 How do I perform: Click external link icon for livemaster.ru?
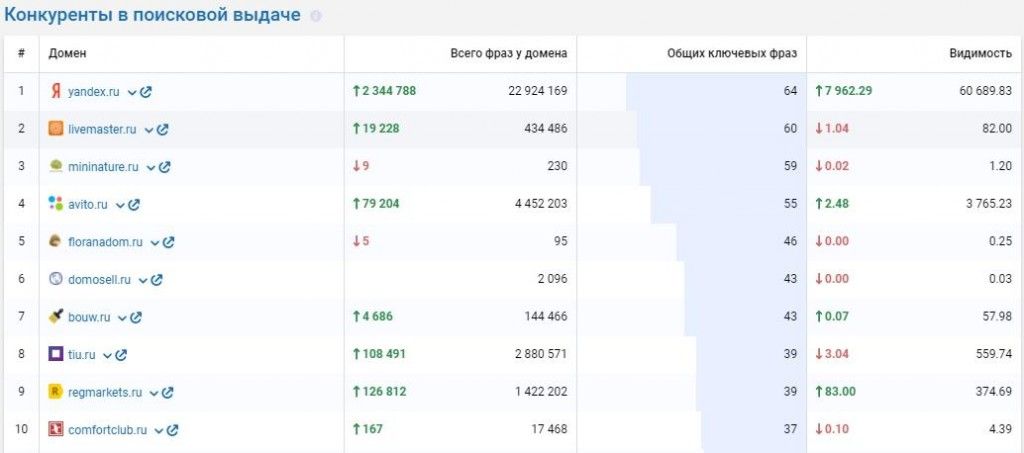(163, 129)
